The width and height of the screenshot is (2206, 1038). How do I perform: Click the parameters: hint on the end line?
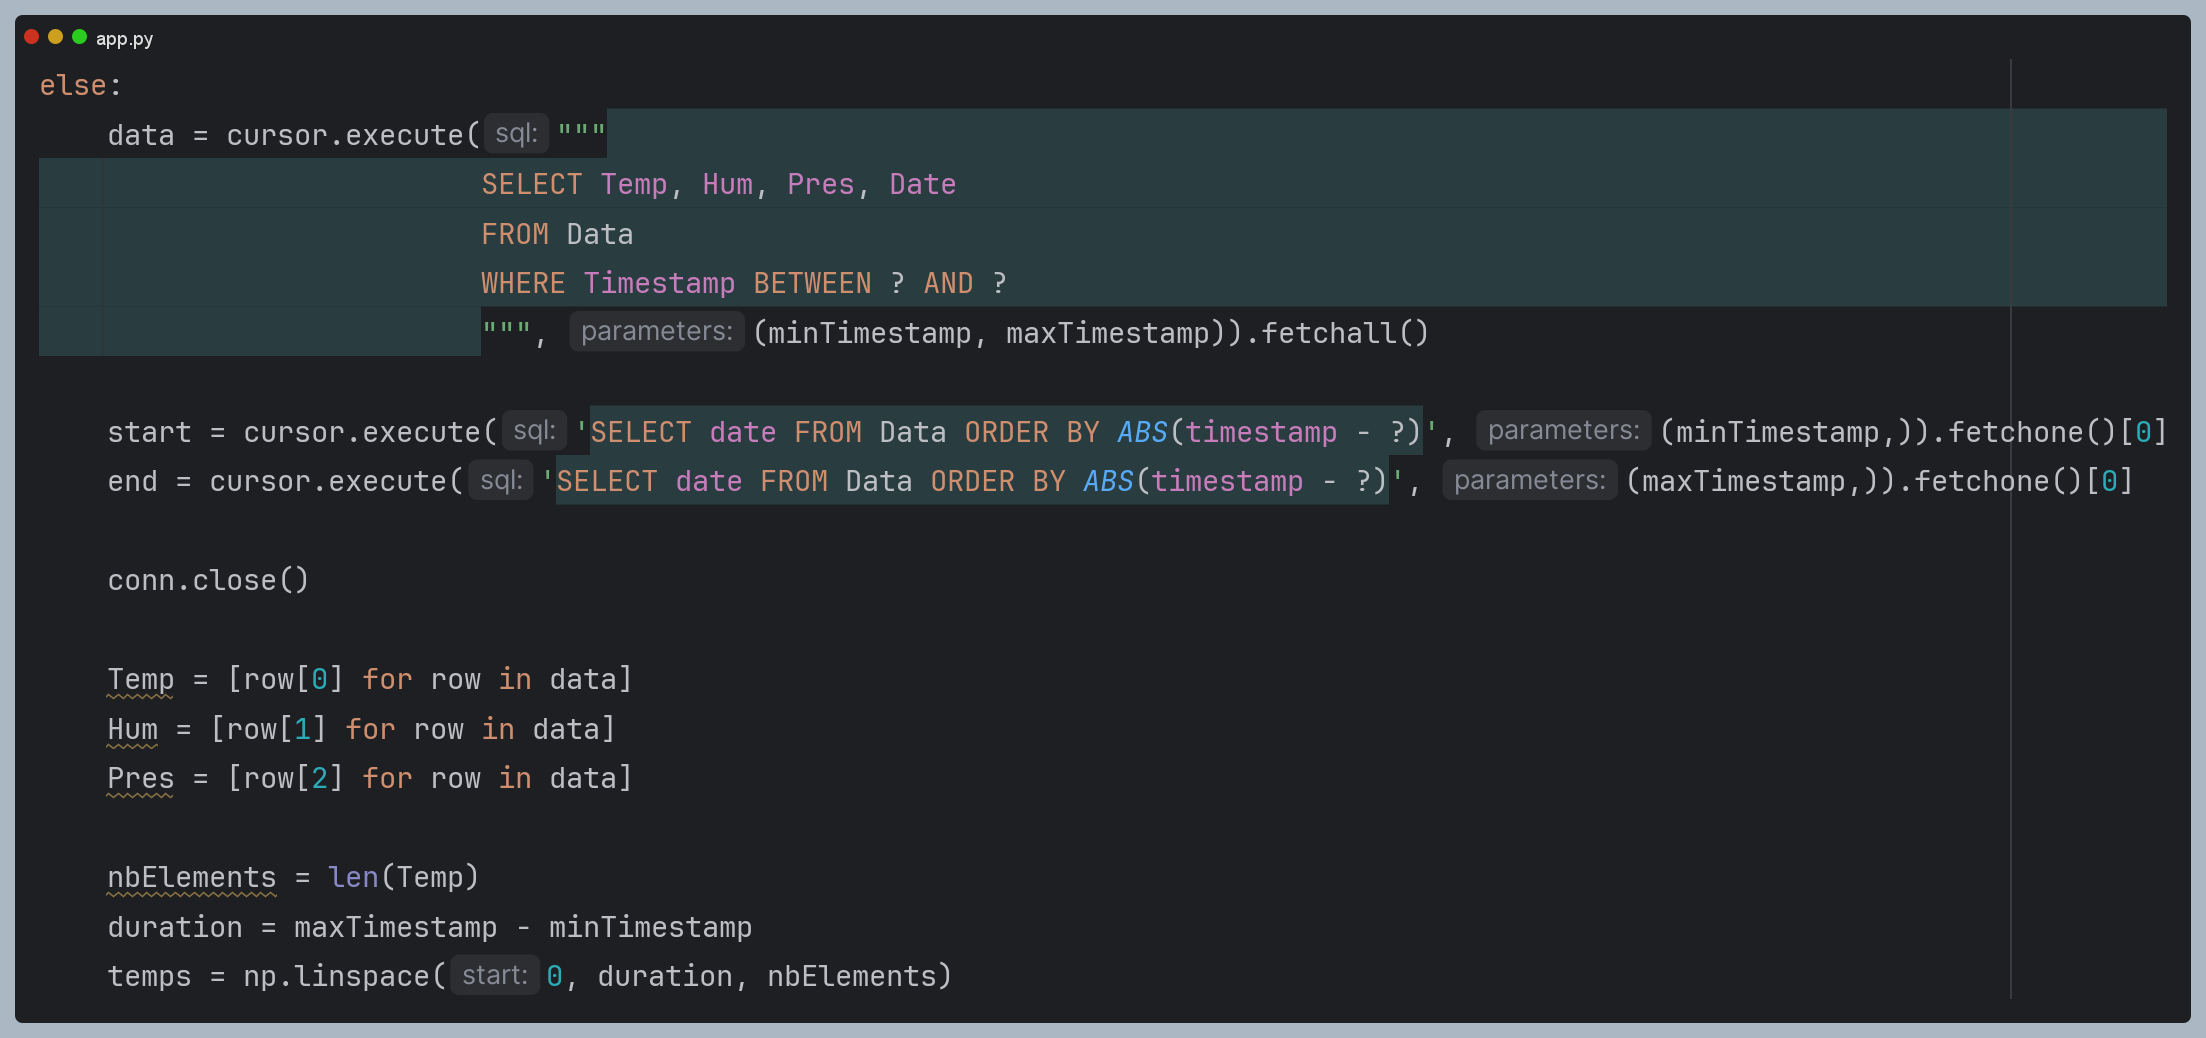pyautogui.click(x=1529, y=481)
